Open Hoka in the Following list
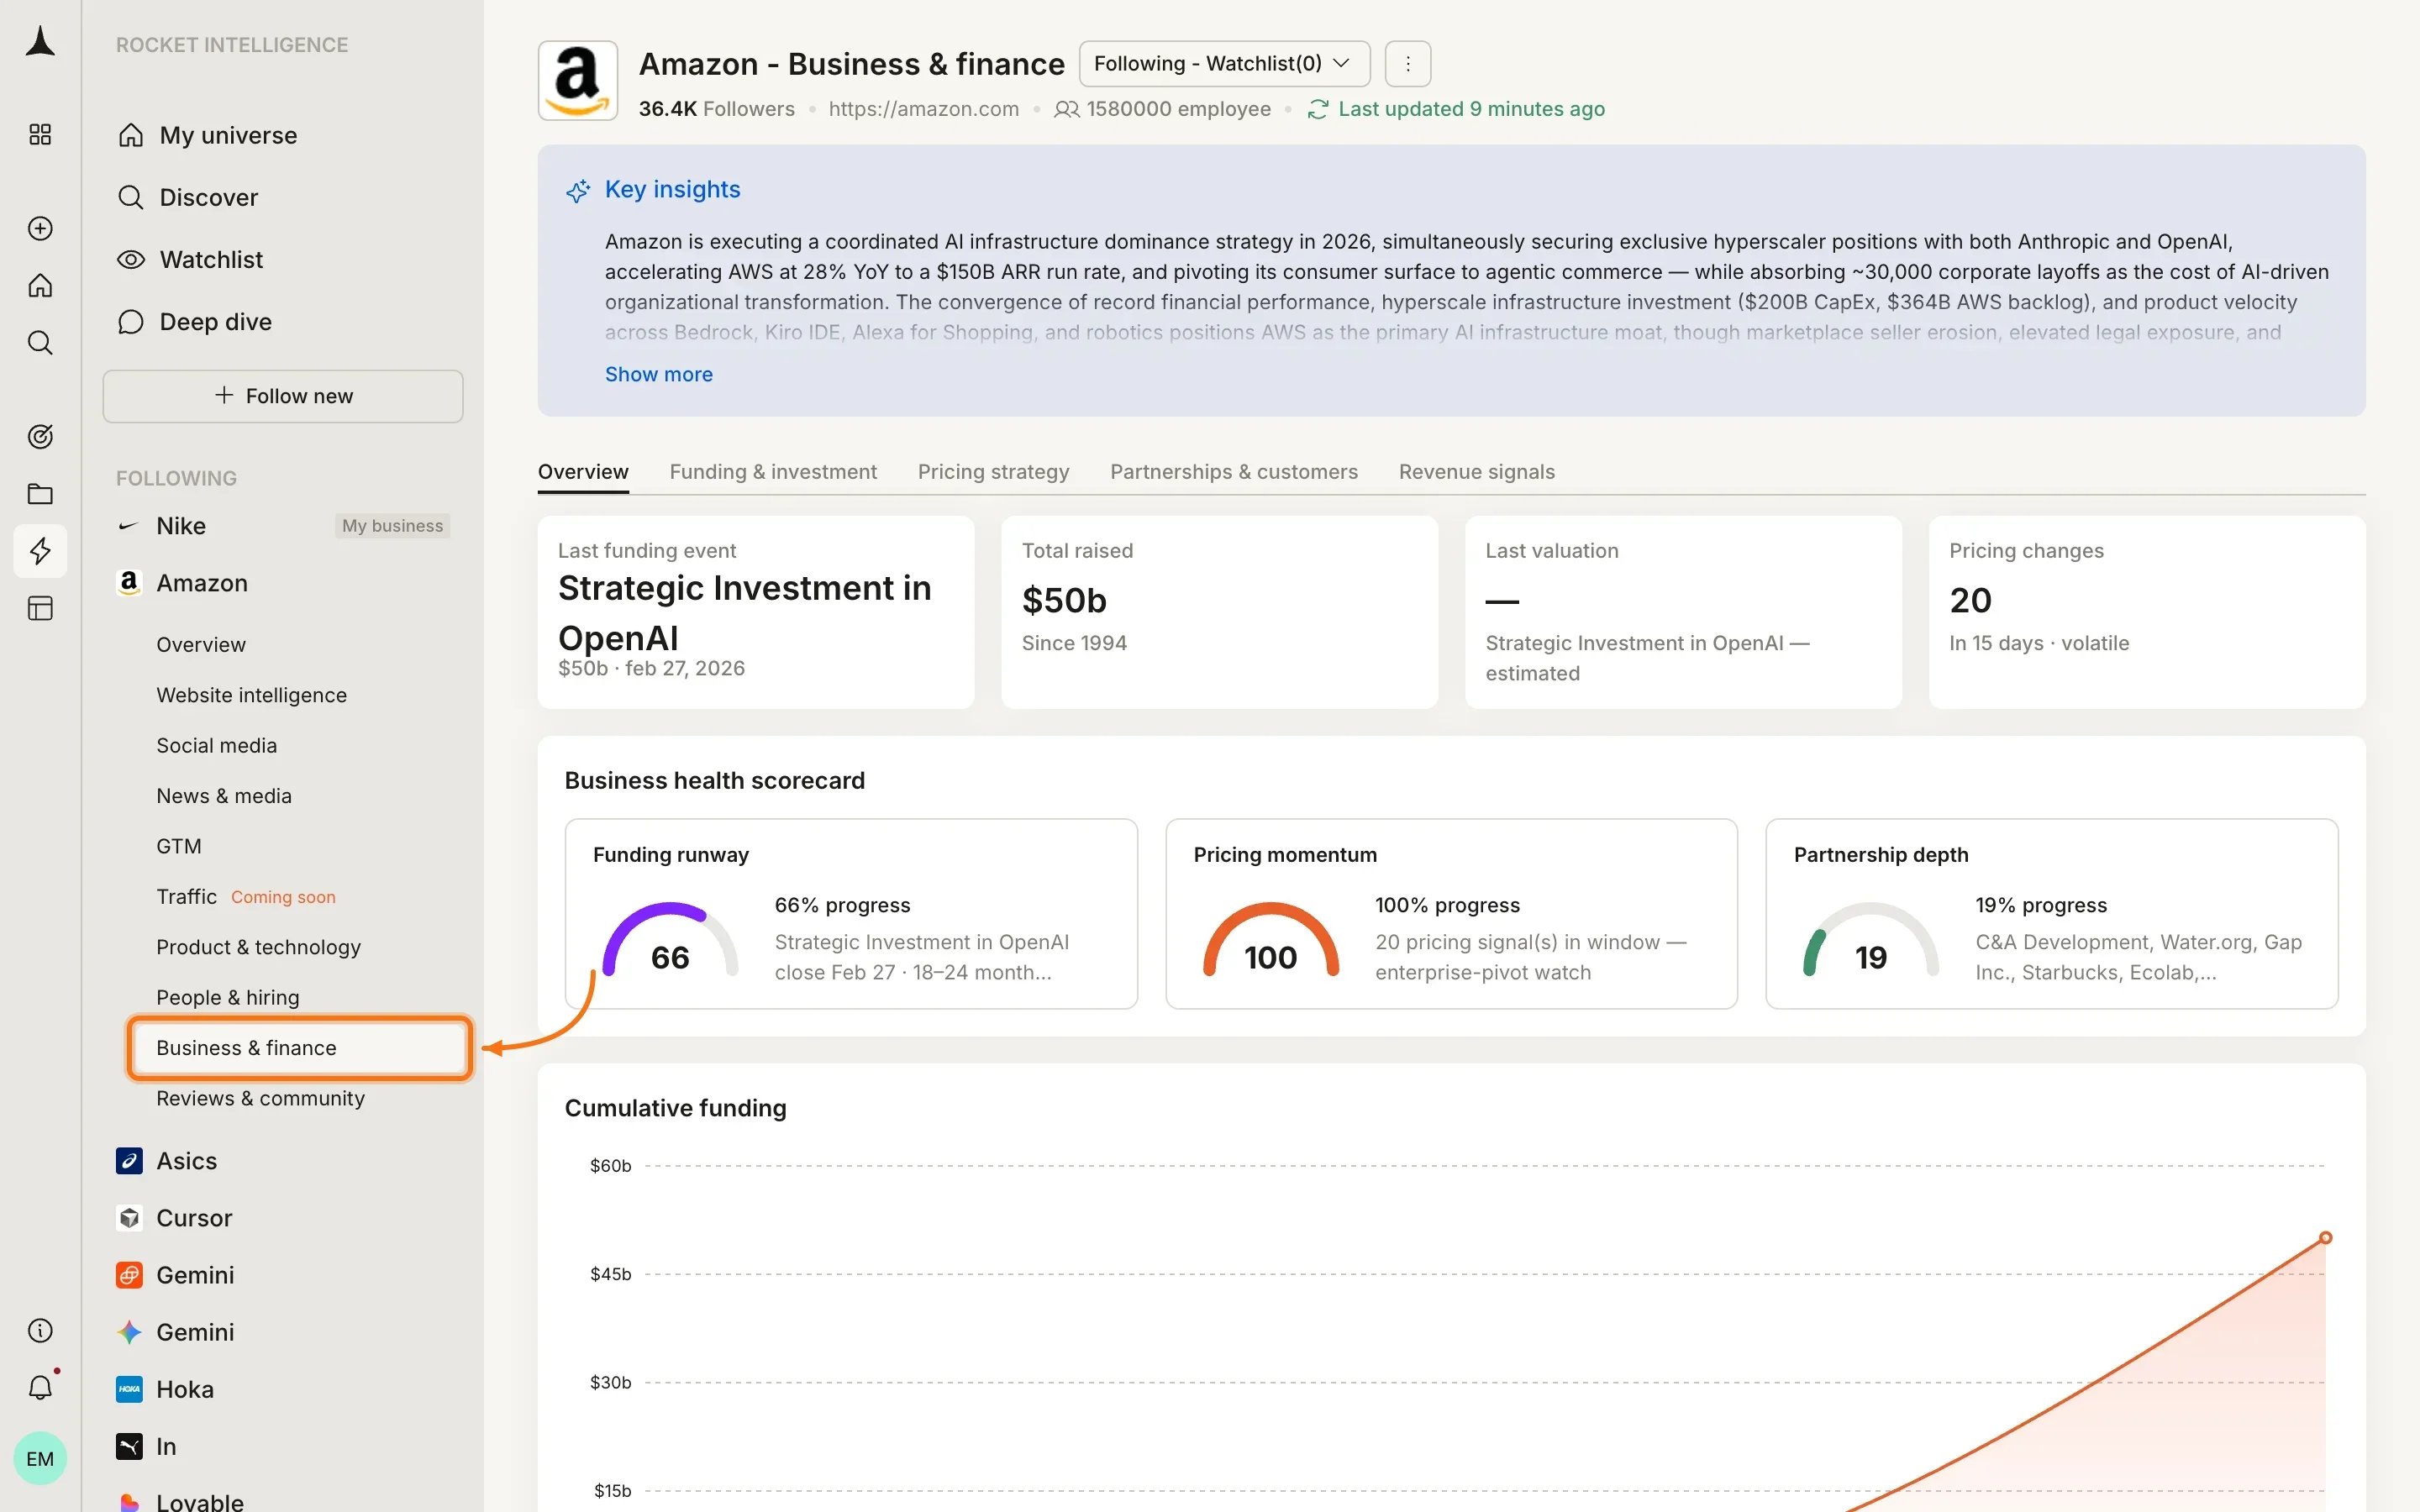The height and width of the screenshot is (1512, 2420). 185,1389
